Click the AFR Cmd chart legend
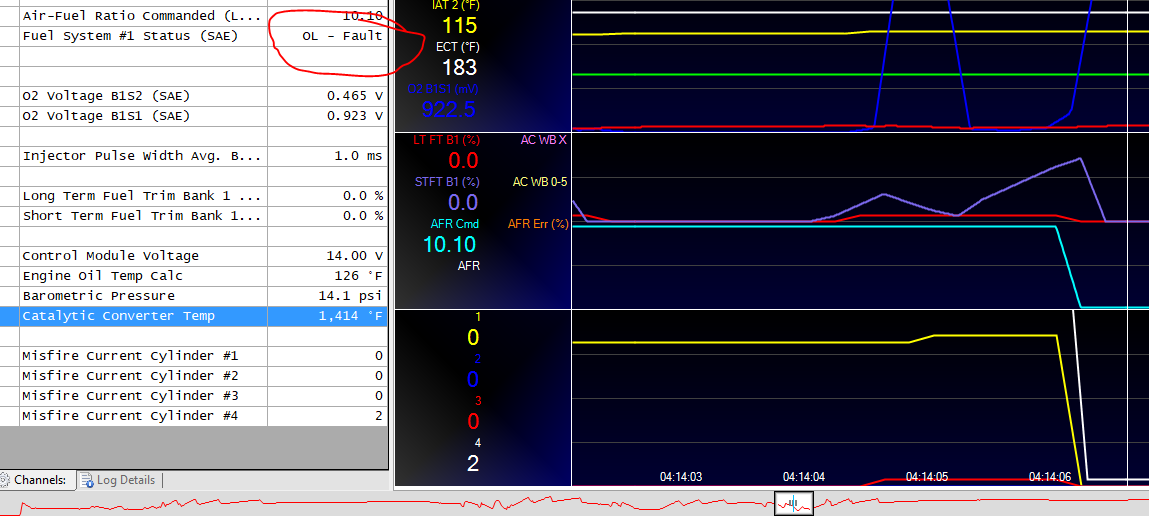Screen dimensions: 1149x516 457,224
